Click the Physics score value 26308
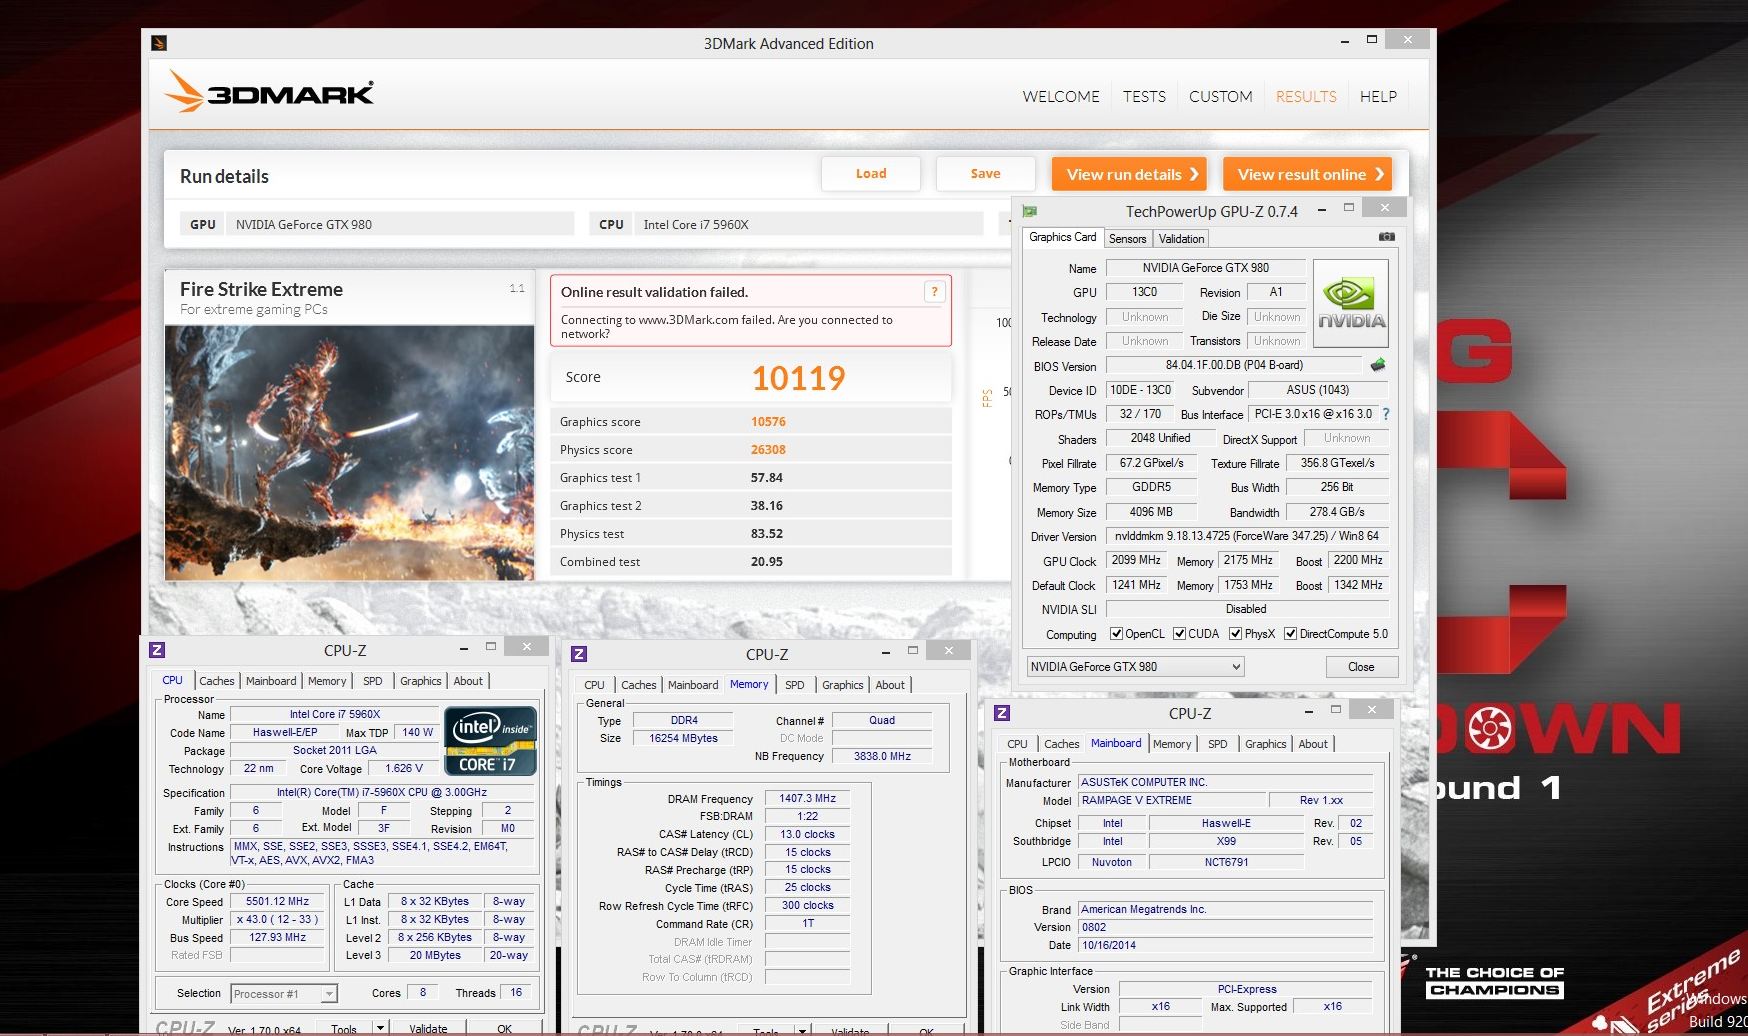 [768, 450]
